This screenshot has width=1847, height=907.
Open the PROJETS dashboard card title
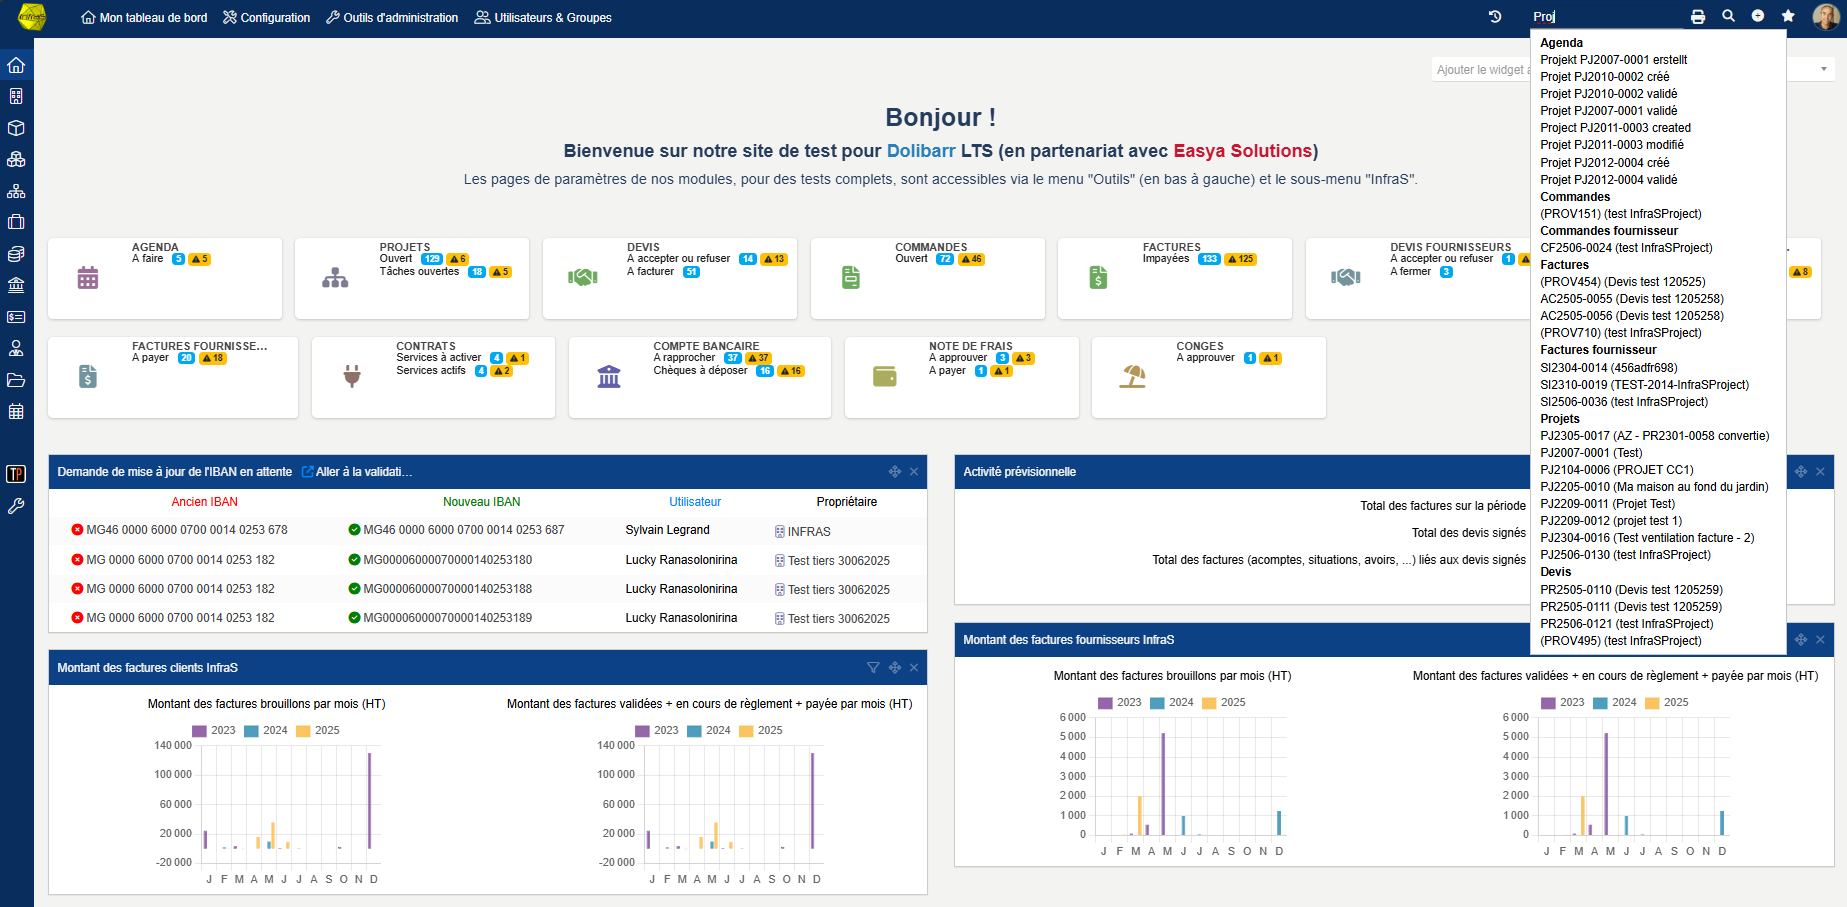coord(405,247)
